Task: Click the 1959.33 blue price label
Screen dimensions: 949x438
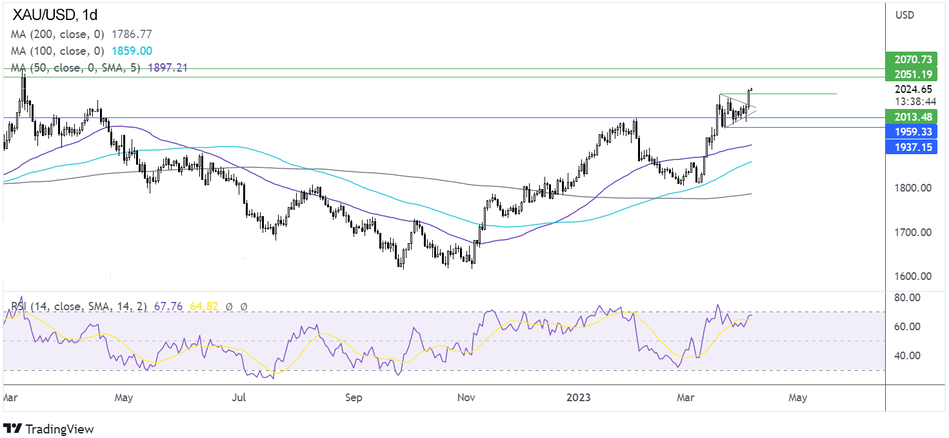Action: 915,131
